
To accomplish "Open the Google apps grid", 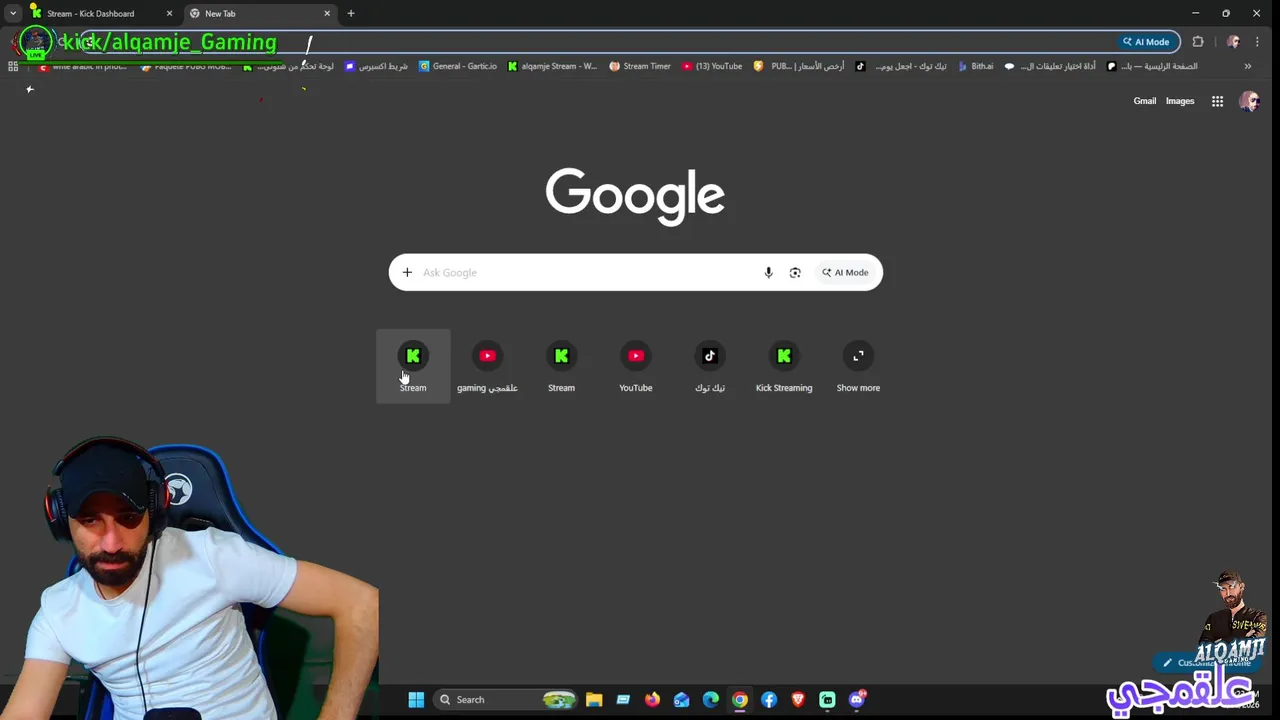I will coord(1217,101).
